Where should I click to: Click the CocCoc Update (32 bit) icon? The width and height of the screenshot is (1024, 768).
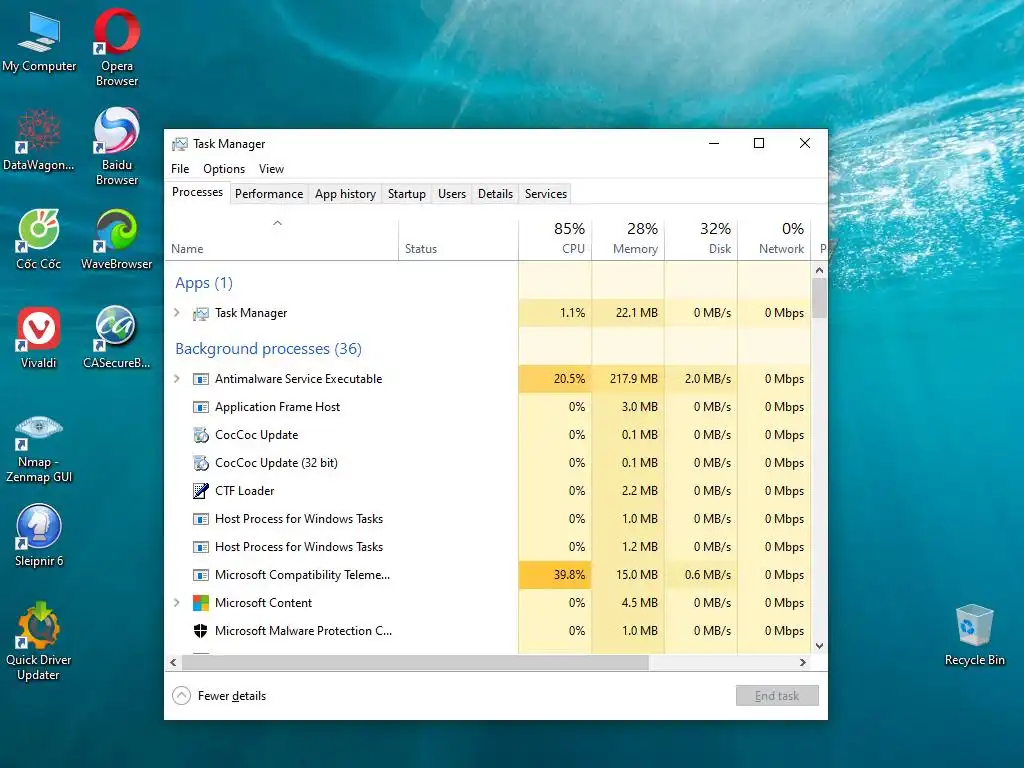pyautogui.click(x=200, y=463)
